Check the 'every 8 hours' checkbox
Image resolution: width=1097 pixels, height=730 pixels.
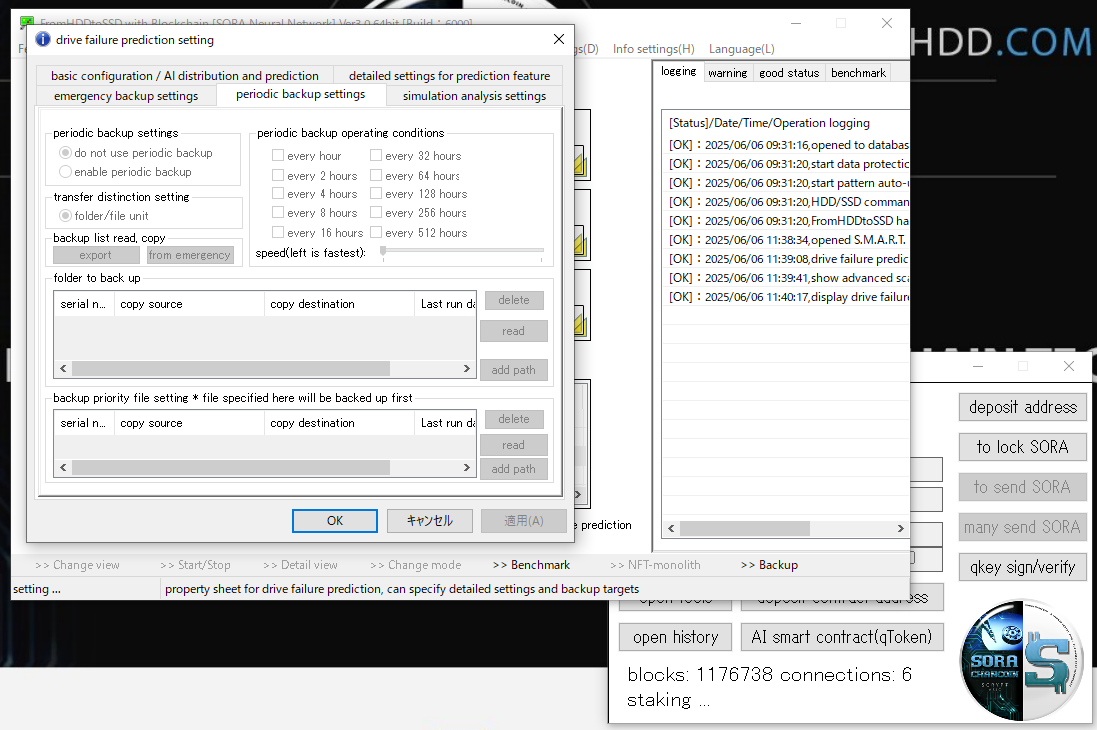click(x=278, y=212)
